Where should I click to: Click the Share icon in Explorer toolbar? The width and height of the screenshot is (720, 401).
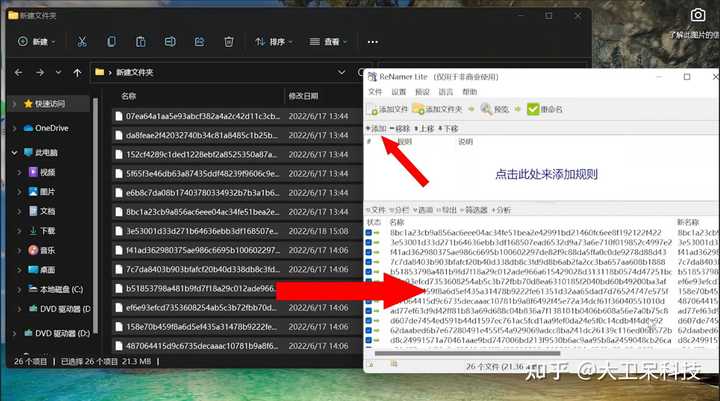pyautogui.click(x=199, y=42)
